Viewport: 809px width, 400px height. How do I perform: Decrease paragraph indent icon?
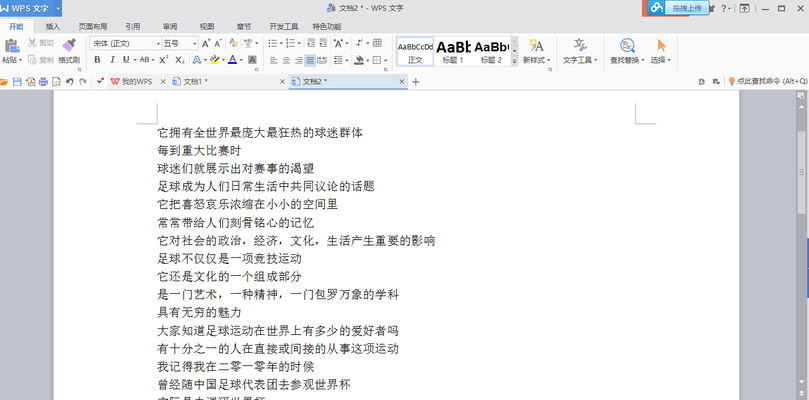point(311,43)
